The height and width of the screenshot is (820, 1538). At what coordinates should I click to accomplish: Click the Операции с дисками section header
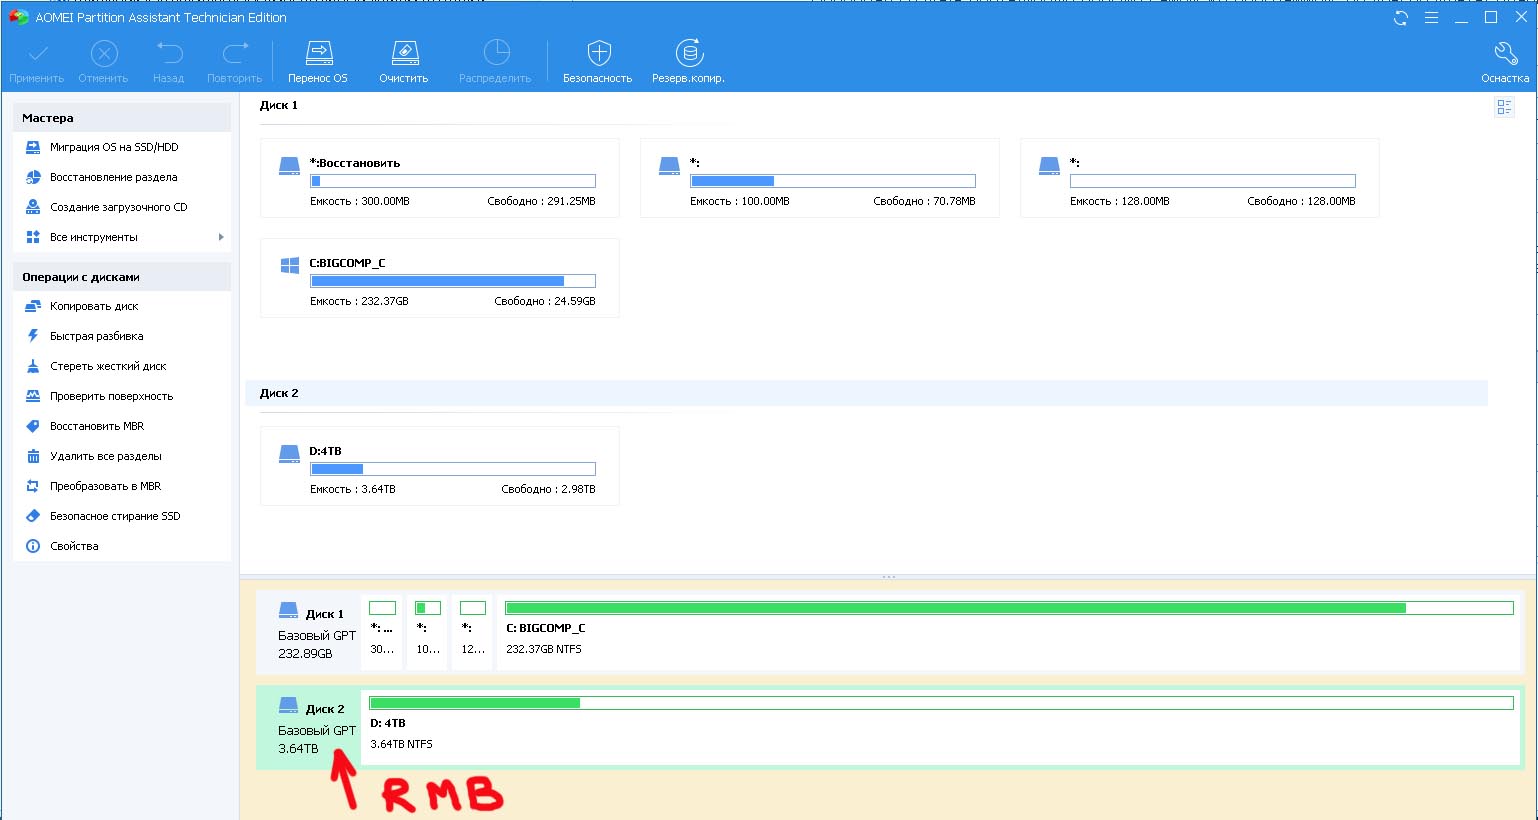(x=122, y=277)
